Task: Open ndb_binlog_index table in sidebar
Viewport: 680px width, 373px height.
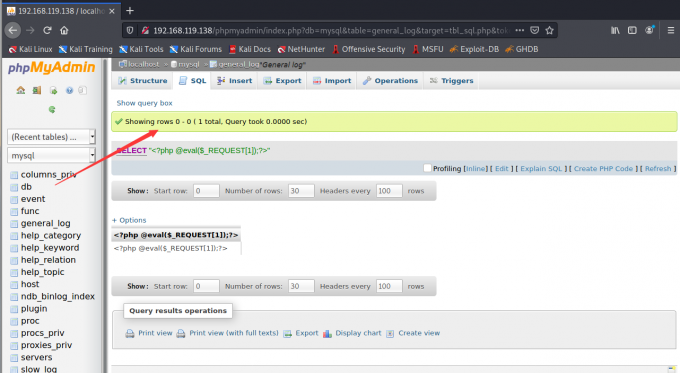Action: (58, 297)
